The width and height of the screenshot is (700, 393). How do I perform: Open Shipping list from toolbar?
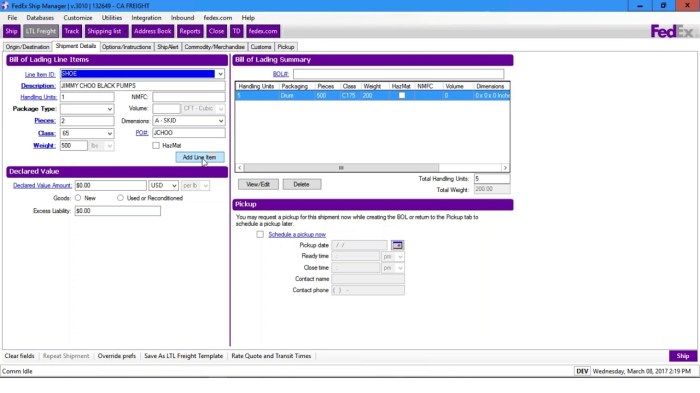point(106,31)
